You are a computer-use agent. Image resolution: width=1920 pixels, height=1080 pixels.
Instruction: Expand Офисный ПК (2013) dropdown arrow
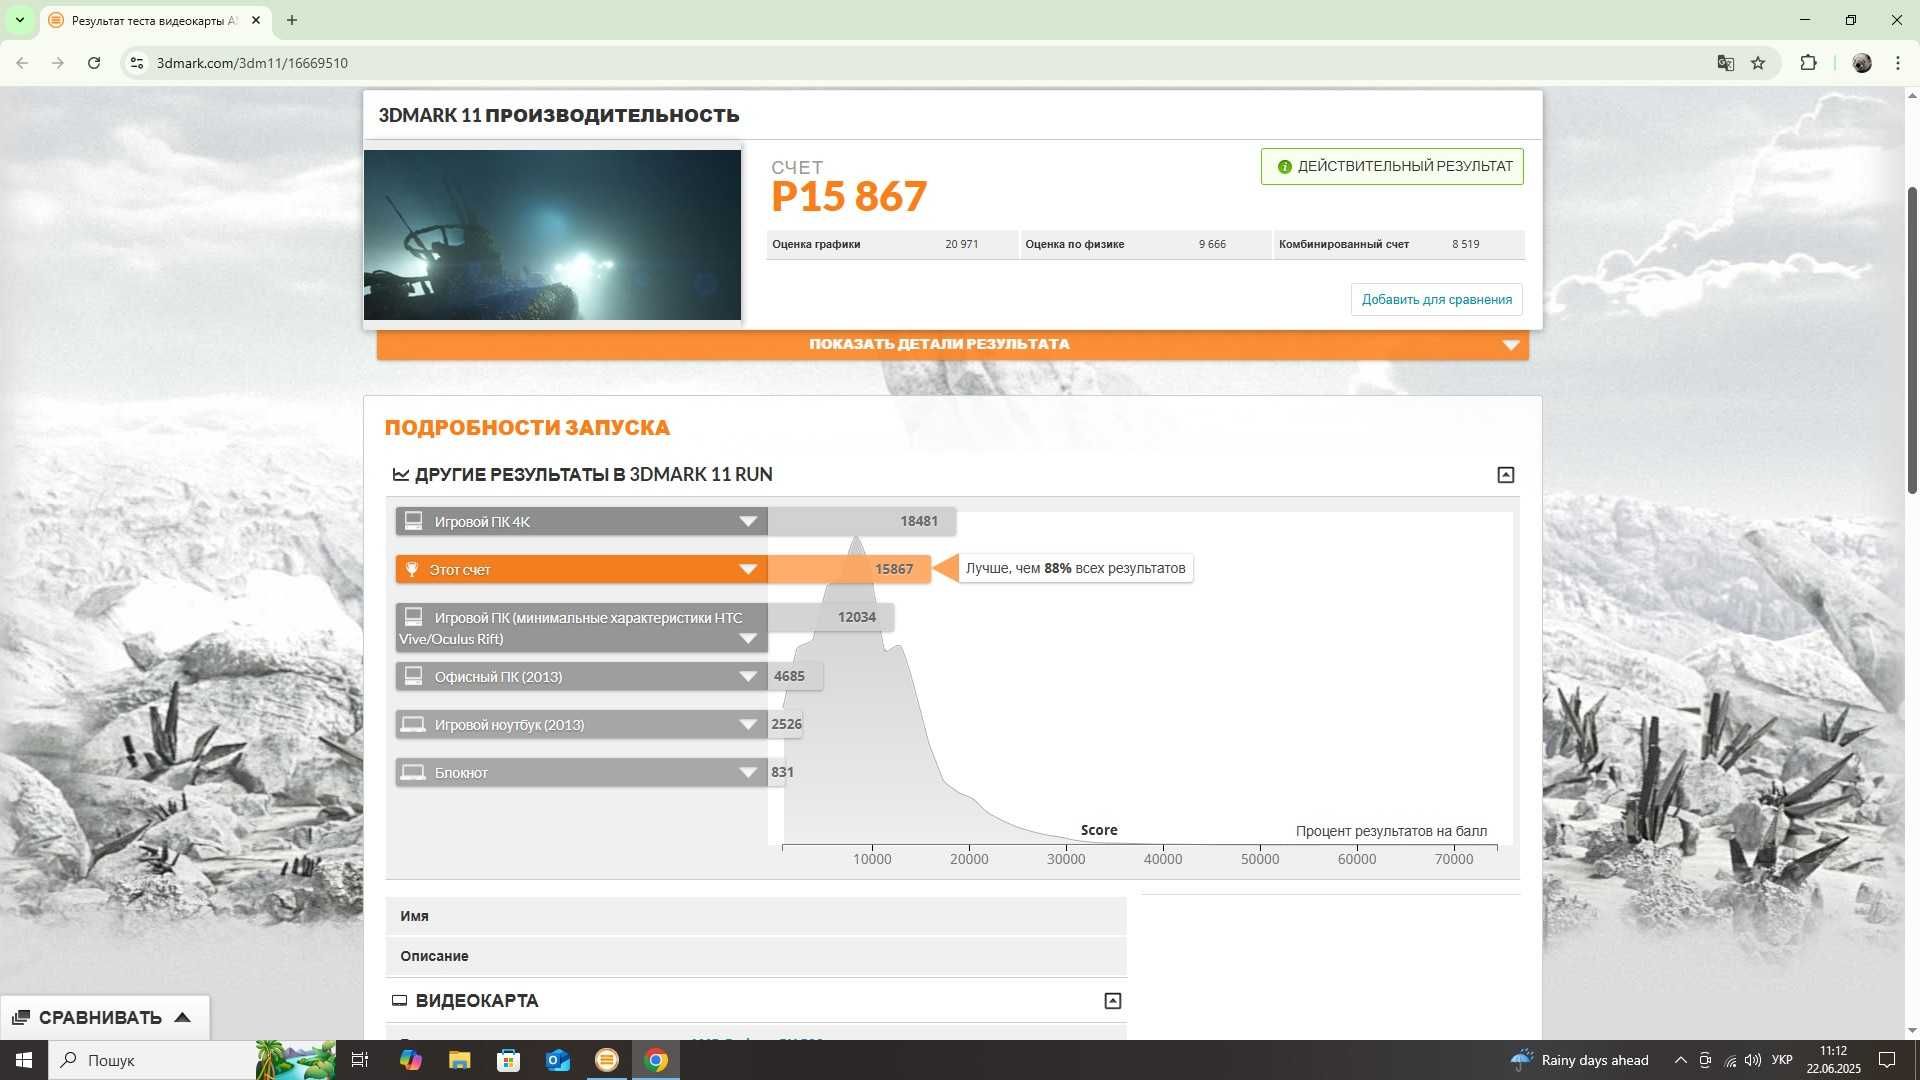[748, 677]
